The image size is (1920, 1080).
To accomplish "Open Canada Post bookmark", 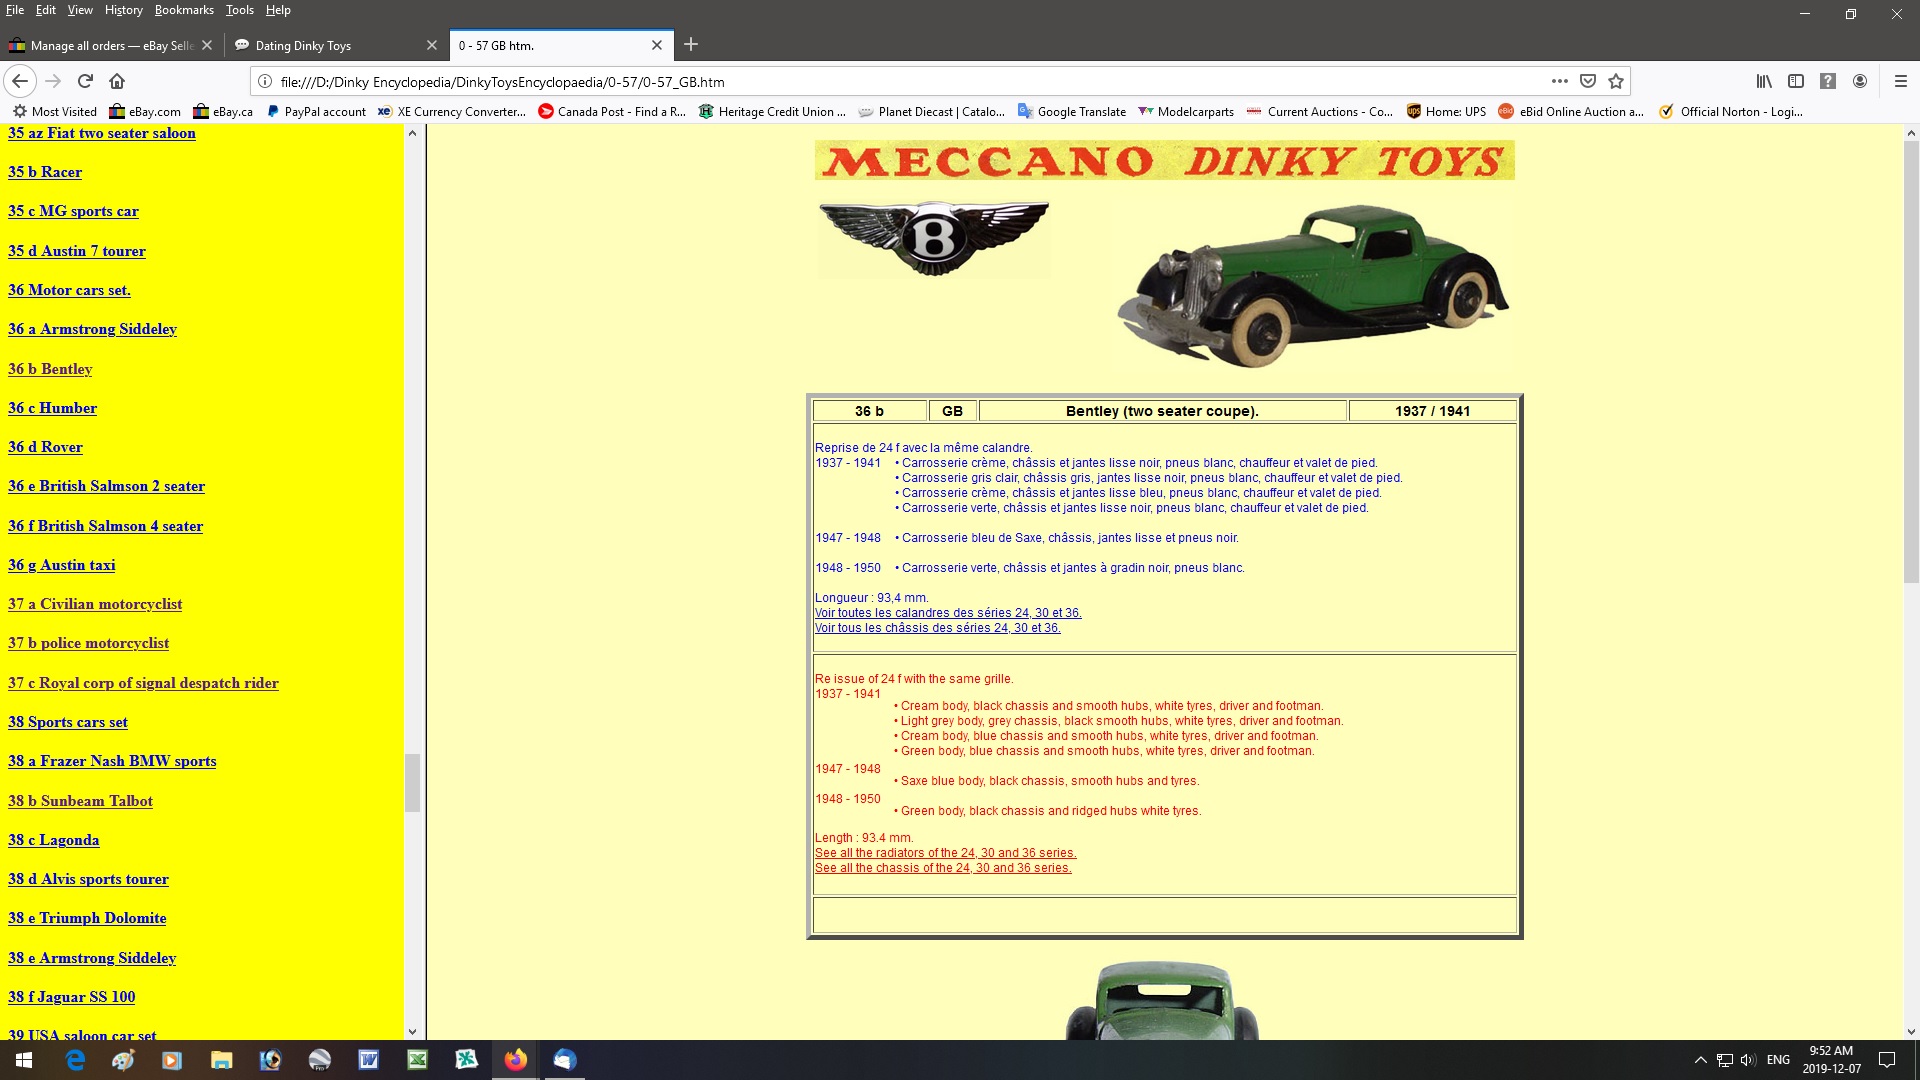I will [612, 112].
